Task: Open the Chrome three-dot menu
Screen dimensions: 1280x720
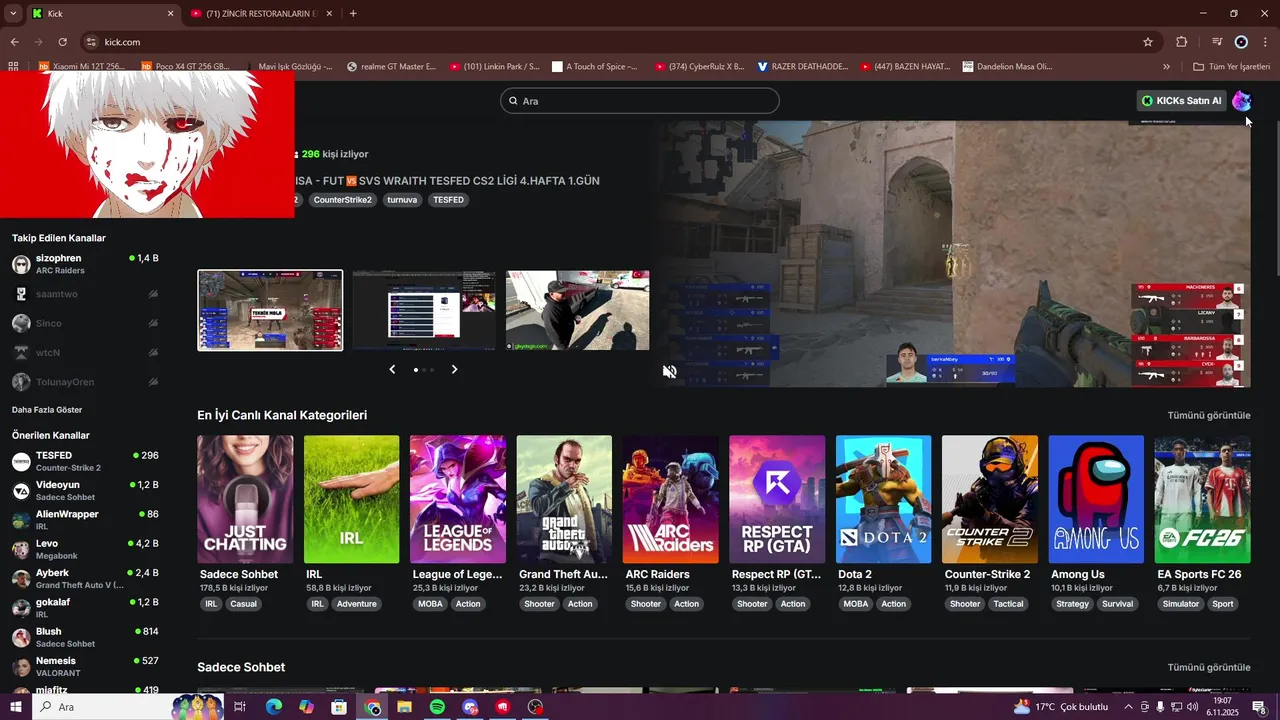Action: point(1266,42)
